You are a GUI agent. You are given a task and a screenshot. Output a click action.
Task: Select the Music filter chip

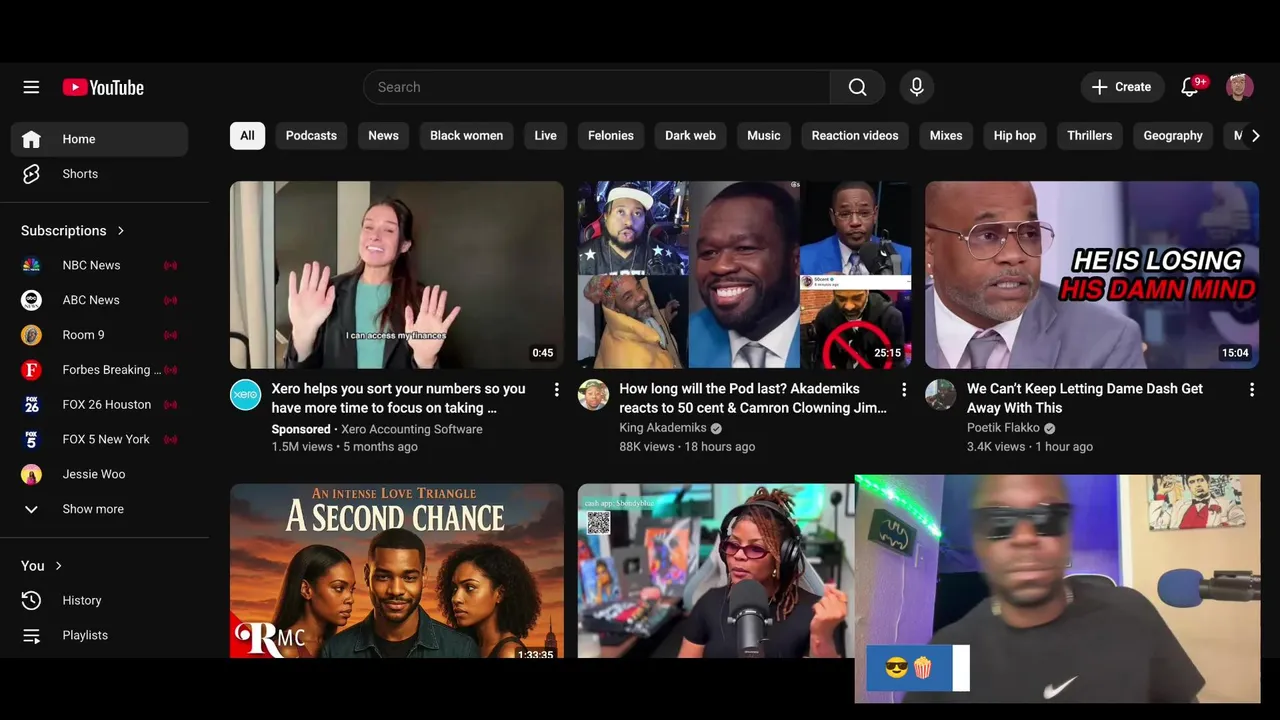click(763, 136)
